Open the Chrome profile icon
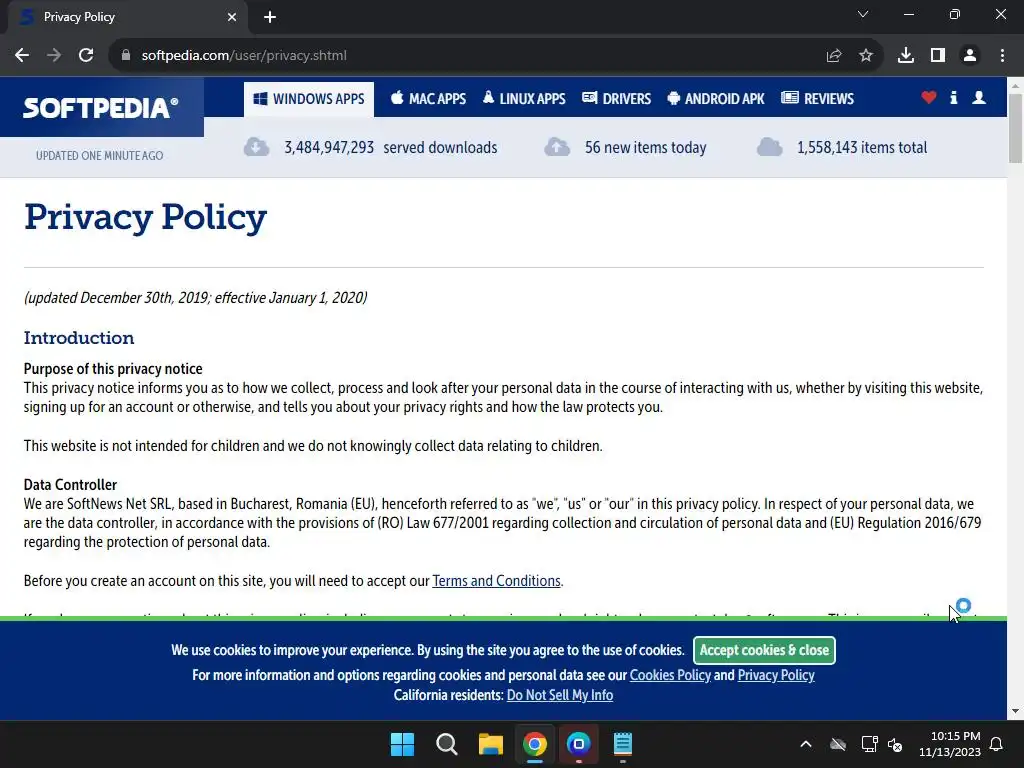Image resolution: width=1024 pixels, height=768 pixels. tap(970, 56)
